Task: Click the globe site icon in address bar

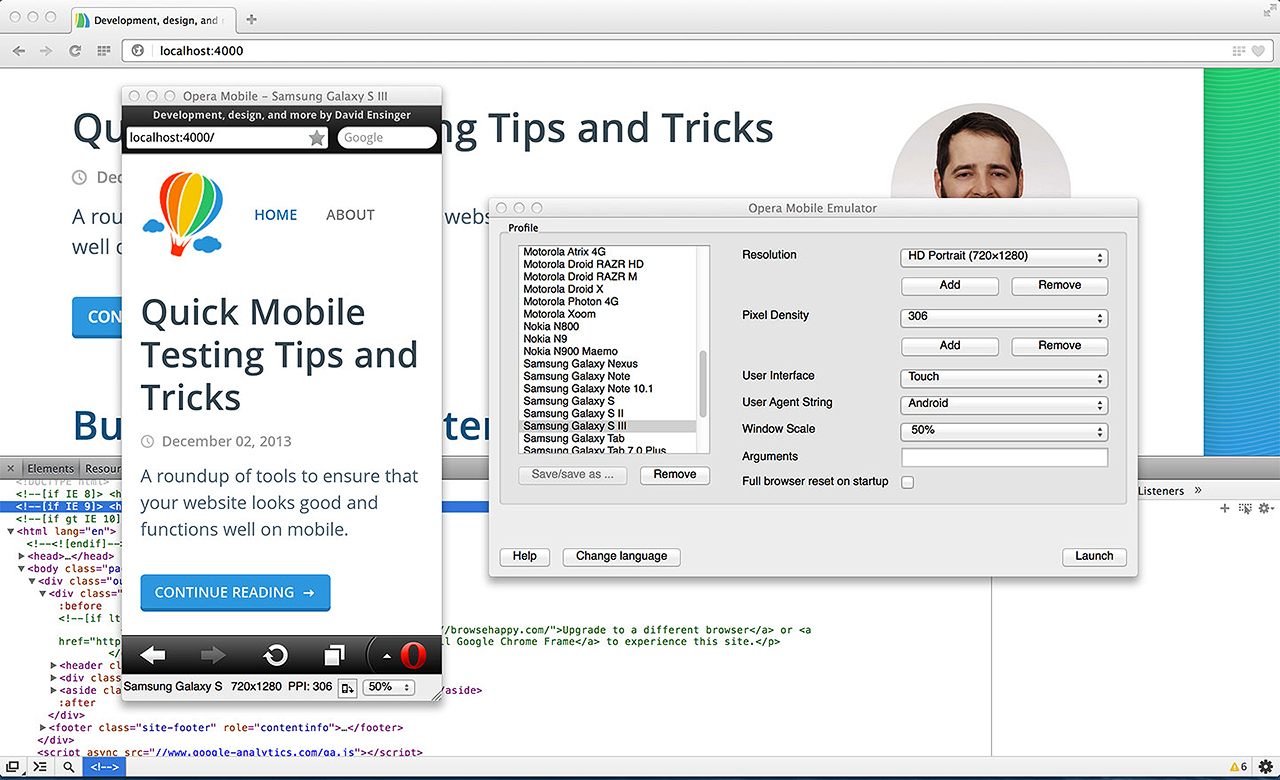Action: pyautogui.click(x=138, y=51)
